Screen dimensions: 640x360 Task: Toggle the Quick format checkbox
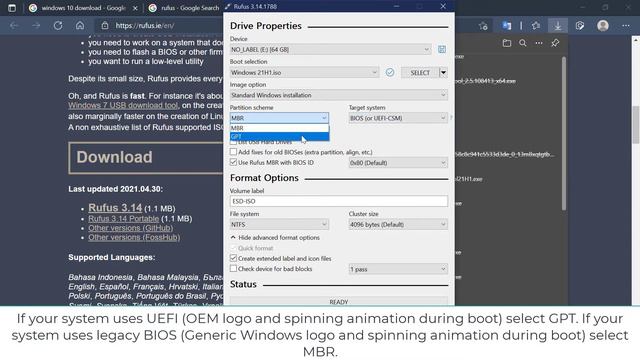tap(233, 248)
